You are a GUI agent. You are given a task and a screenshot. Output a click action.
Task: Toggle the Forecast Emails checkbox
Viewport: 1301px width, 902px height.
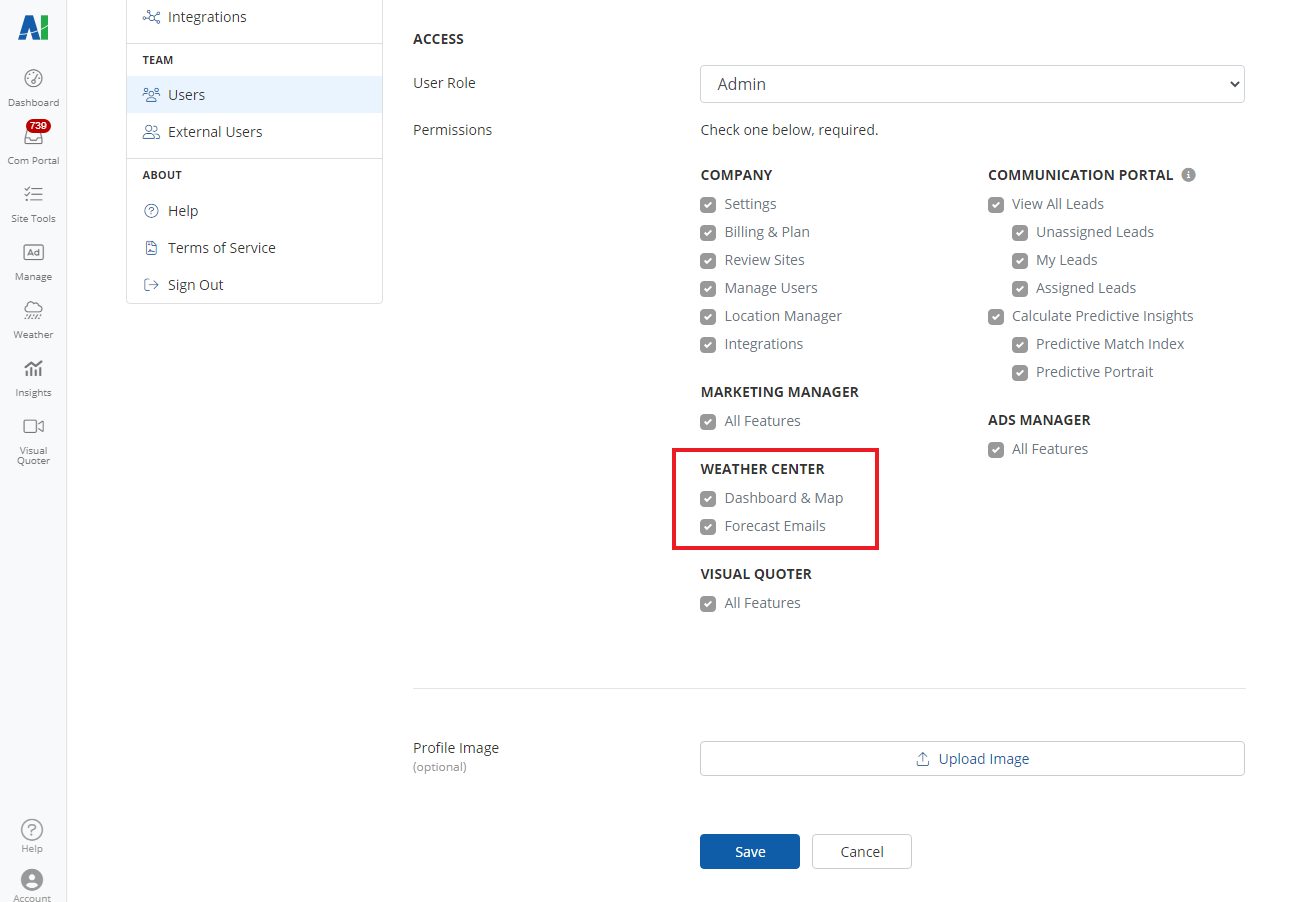[708, 527]
